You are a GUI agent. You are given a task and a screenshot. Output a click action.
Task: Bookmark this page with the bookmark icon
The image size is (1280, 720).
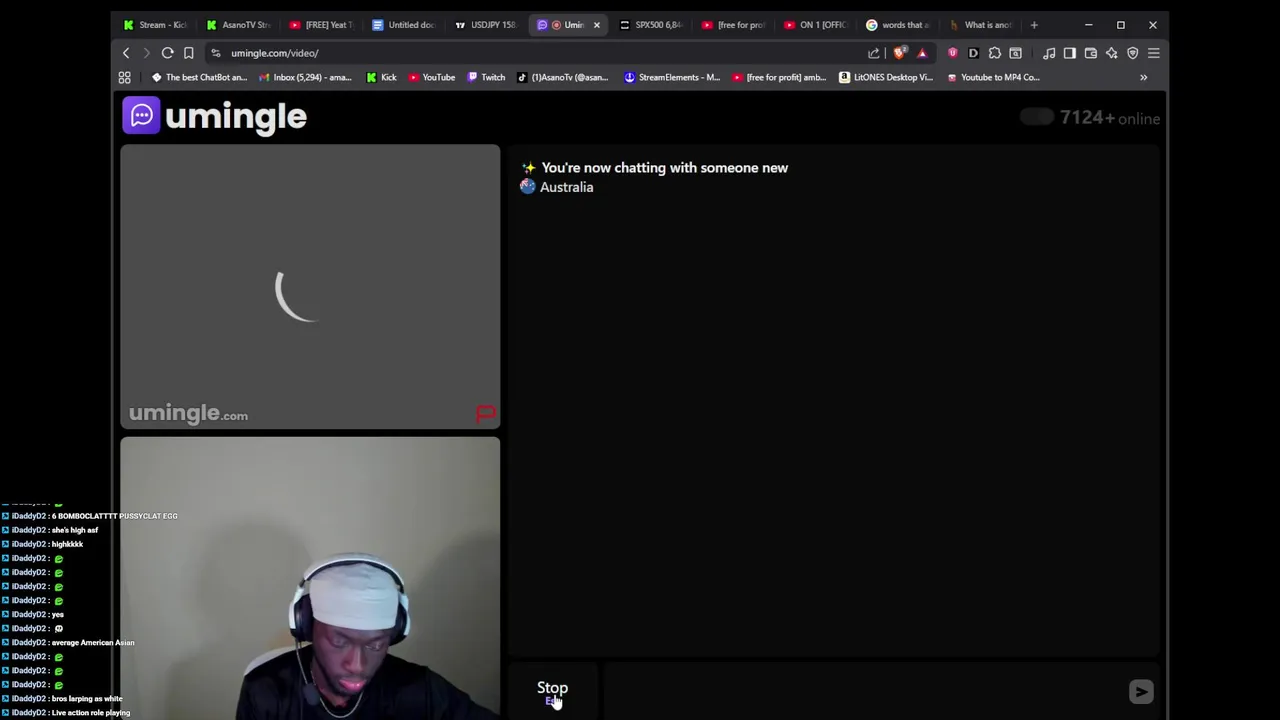188,53
